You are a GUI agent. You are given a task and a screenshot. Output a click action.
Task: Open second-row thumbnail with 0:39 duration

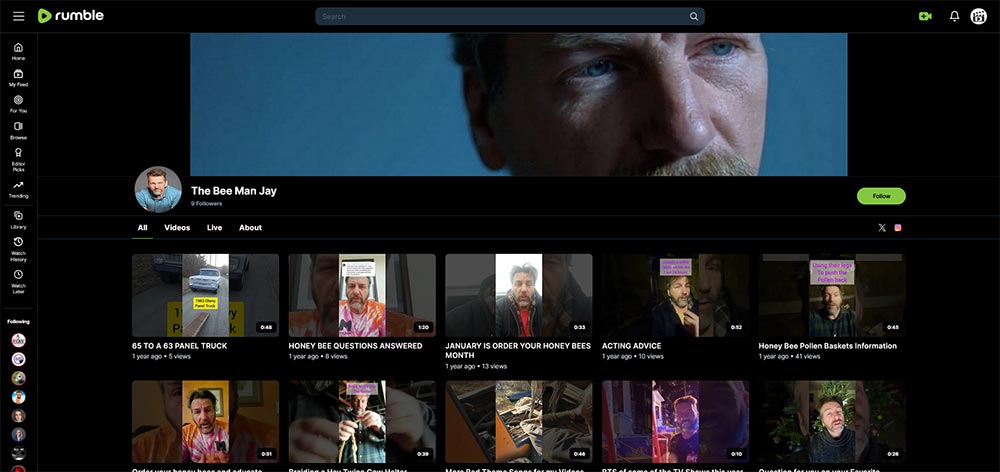coord(362,422)
